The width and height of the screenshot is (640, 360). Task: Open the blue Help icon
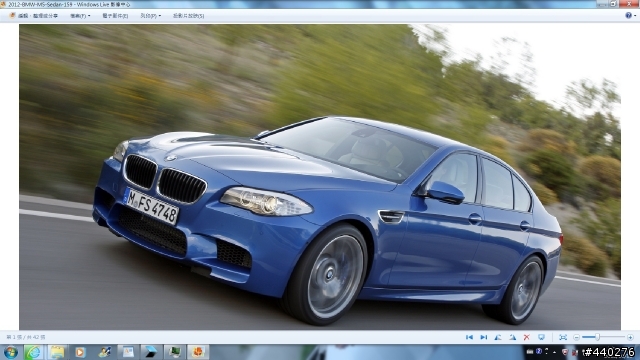(x=629, y=16)
